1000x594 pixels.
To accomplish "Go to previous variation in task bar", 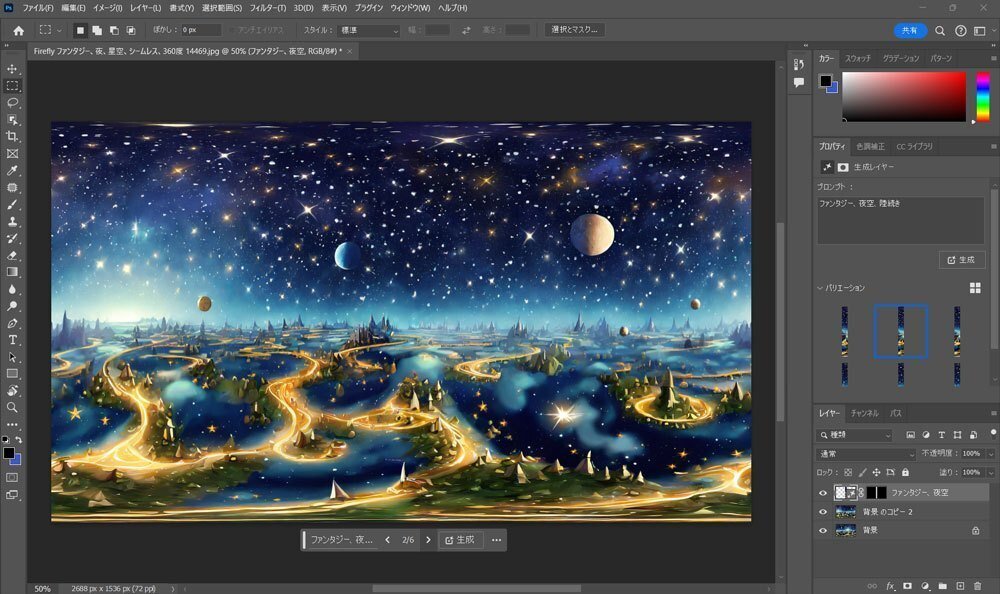I will click(387, 540).
